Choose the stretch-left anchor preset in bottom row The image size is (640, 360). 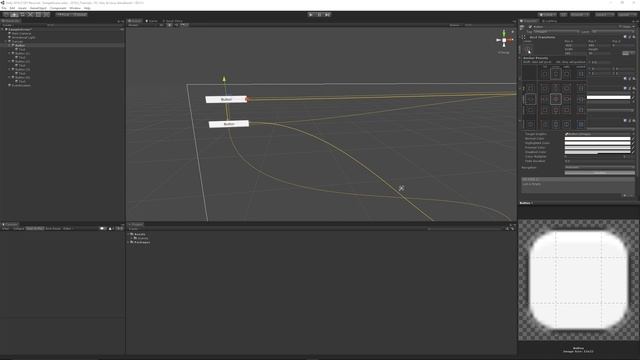coord(545,124)
